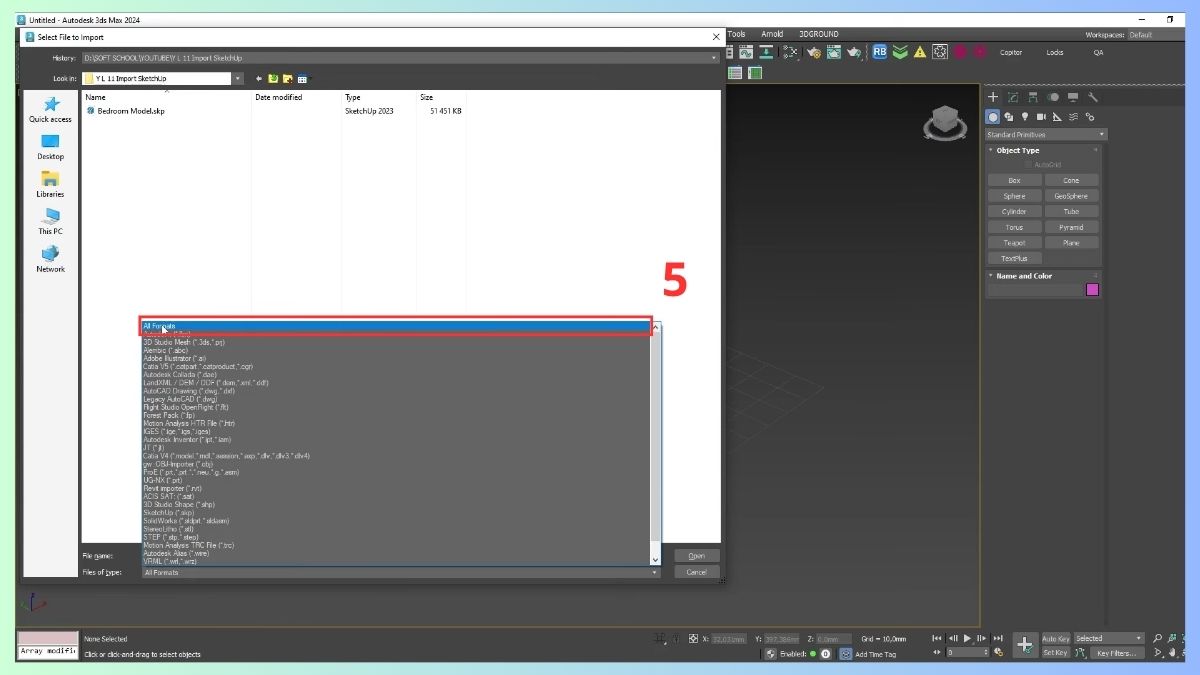Select the Lights creation category
1200x675 pixels.
pos(1025,117)
